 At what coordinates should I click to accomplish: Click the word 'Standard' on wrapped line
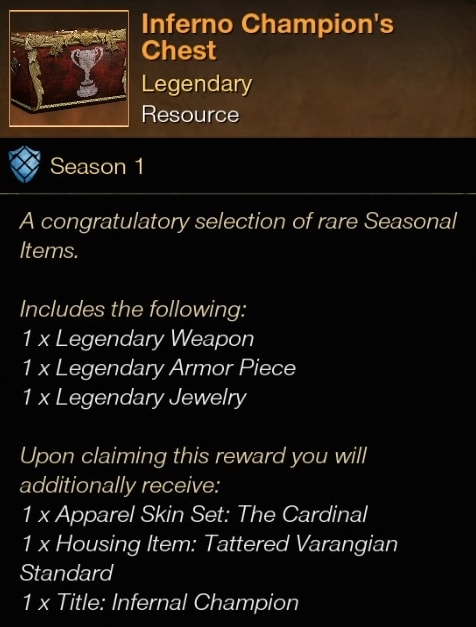point(66,573)
